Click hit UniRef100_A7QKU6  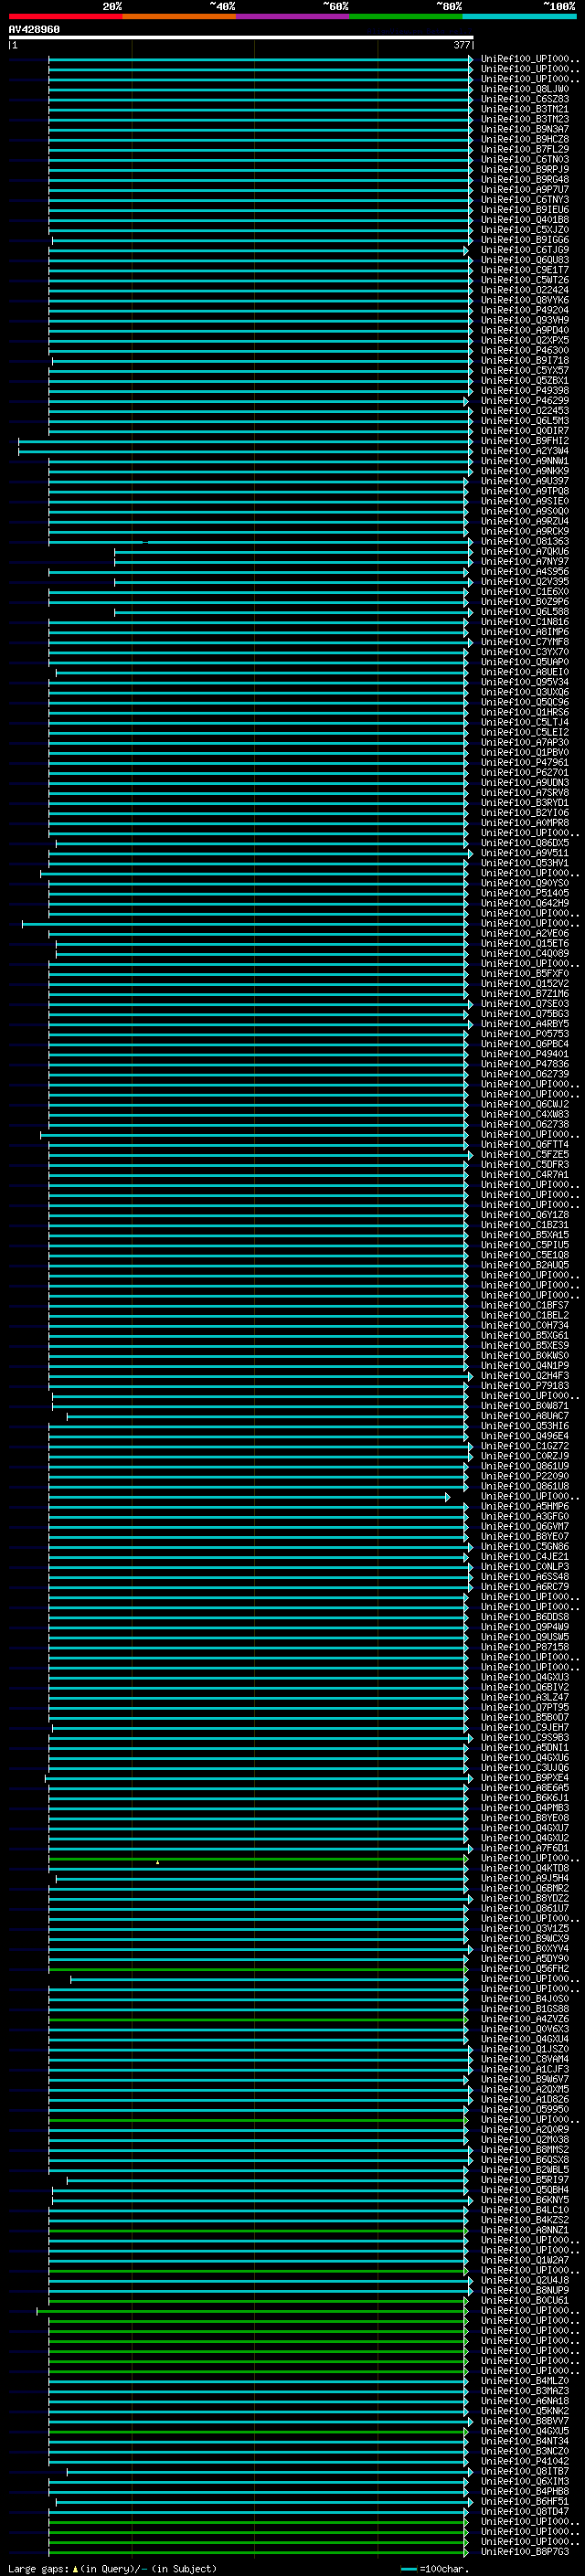[x=524, y=551]
